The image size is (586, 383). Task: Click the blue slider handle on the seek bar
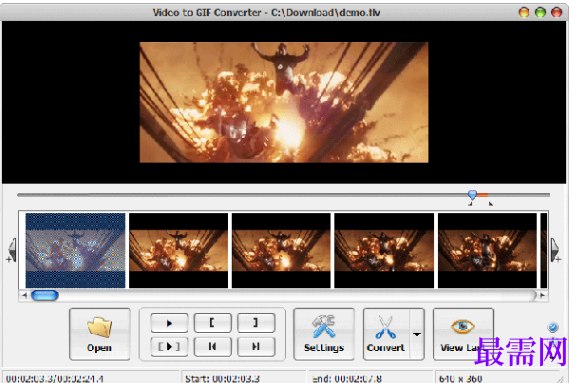point(472,195)
